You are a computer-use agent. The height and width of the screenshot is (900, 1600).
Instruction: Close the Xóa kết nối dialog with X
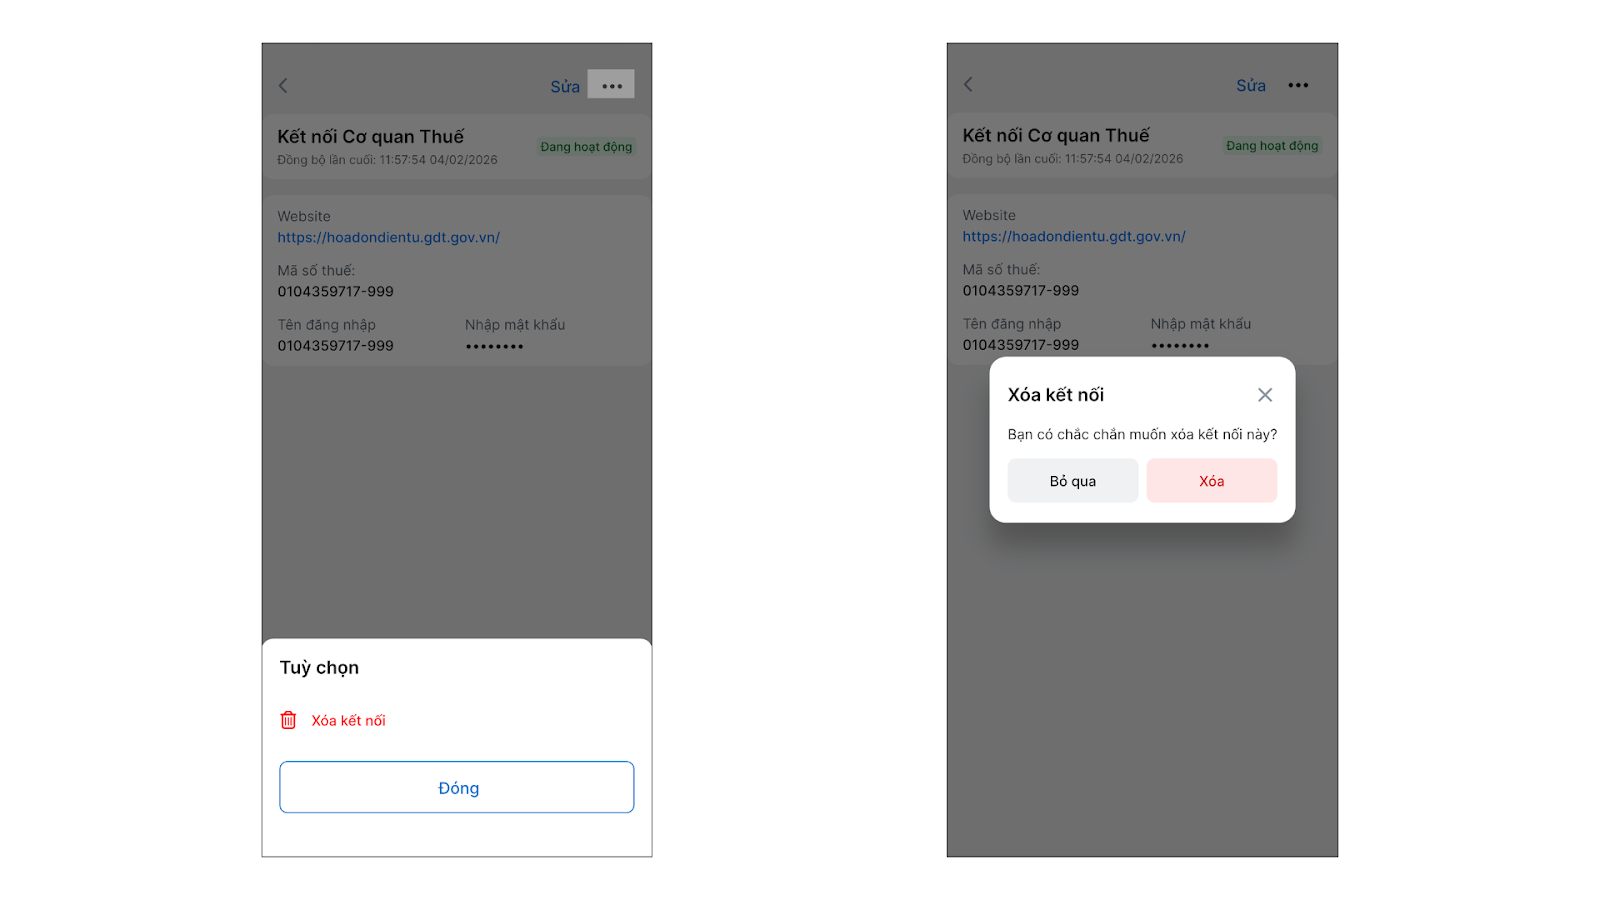click(1265, 395)
